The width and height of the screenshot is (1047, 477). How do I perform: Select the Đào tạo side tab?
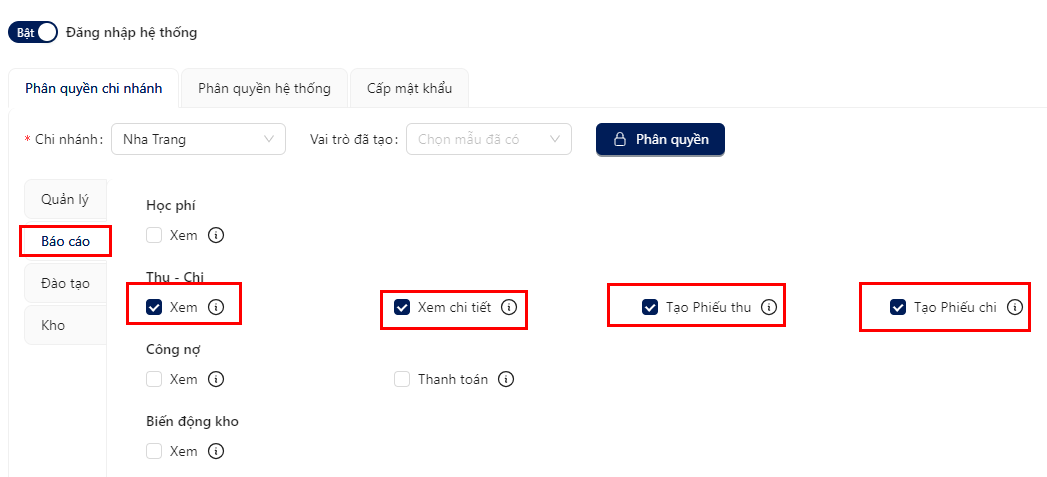click(x=65, y=283)
